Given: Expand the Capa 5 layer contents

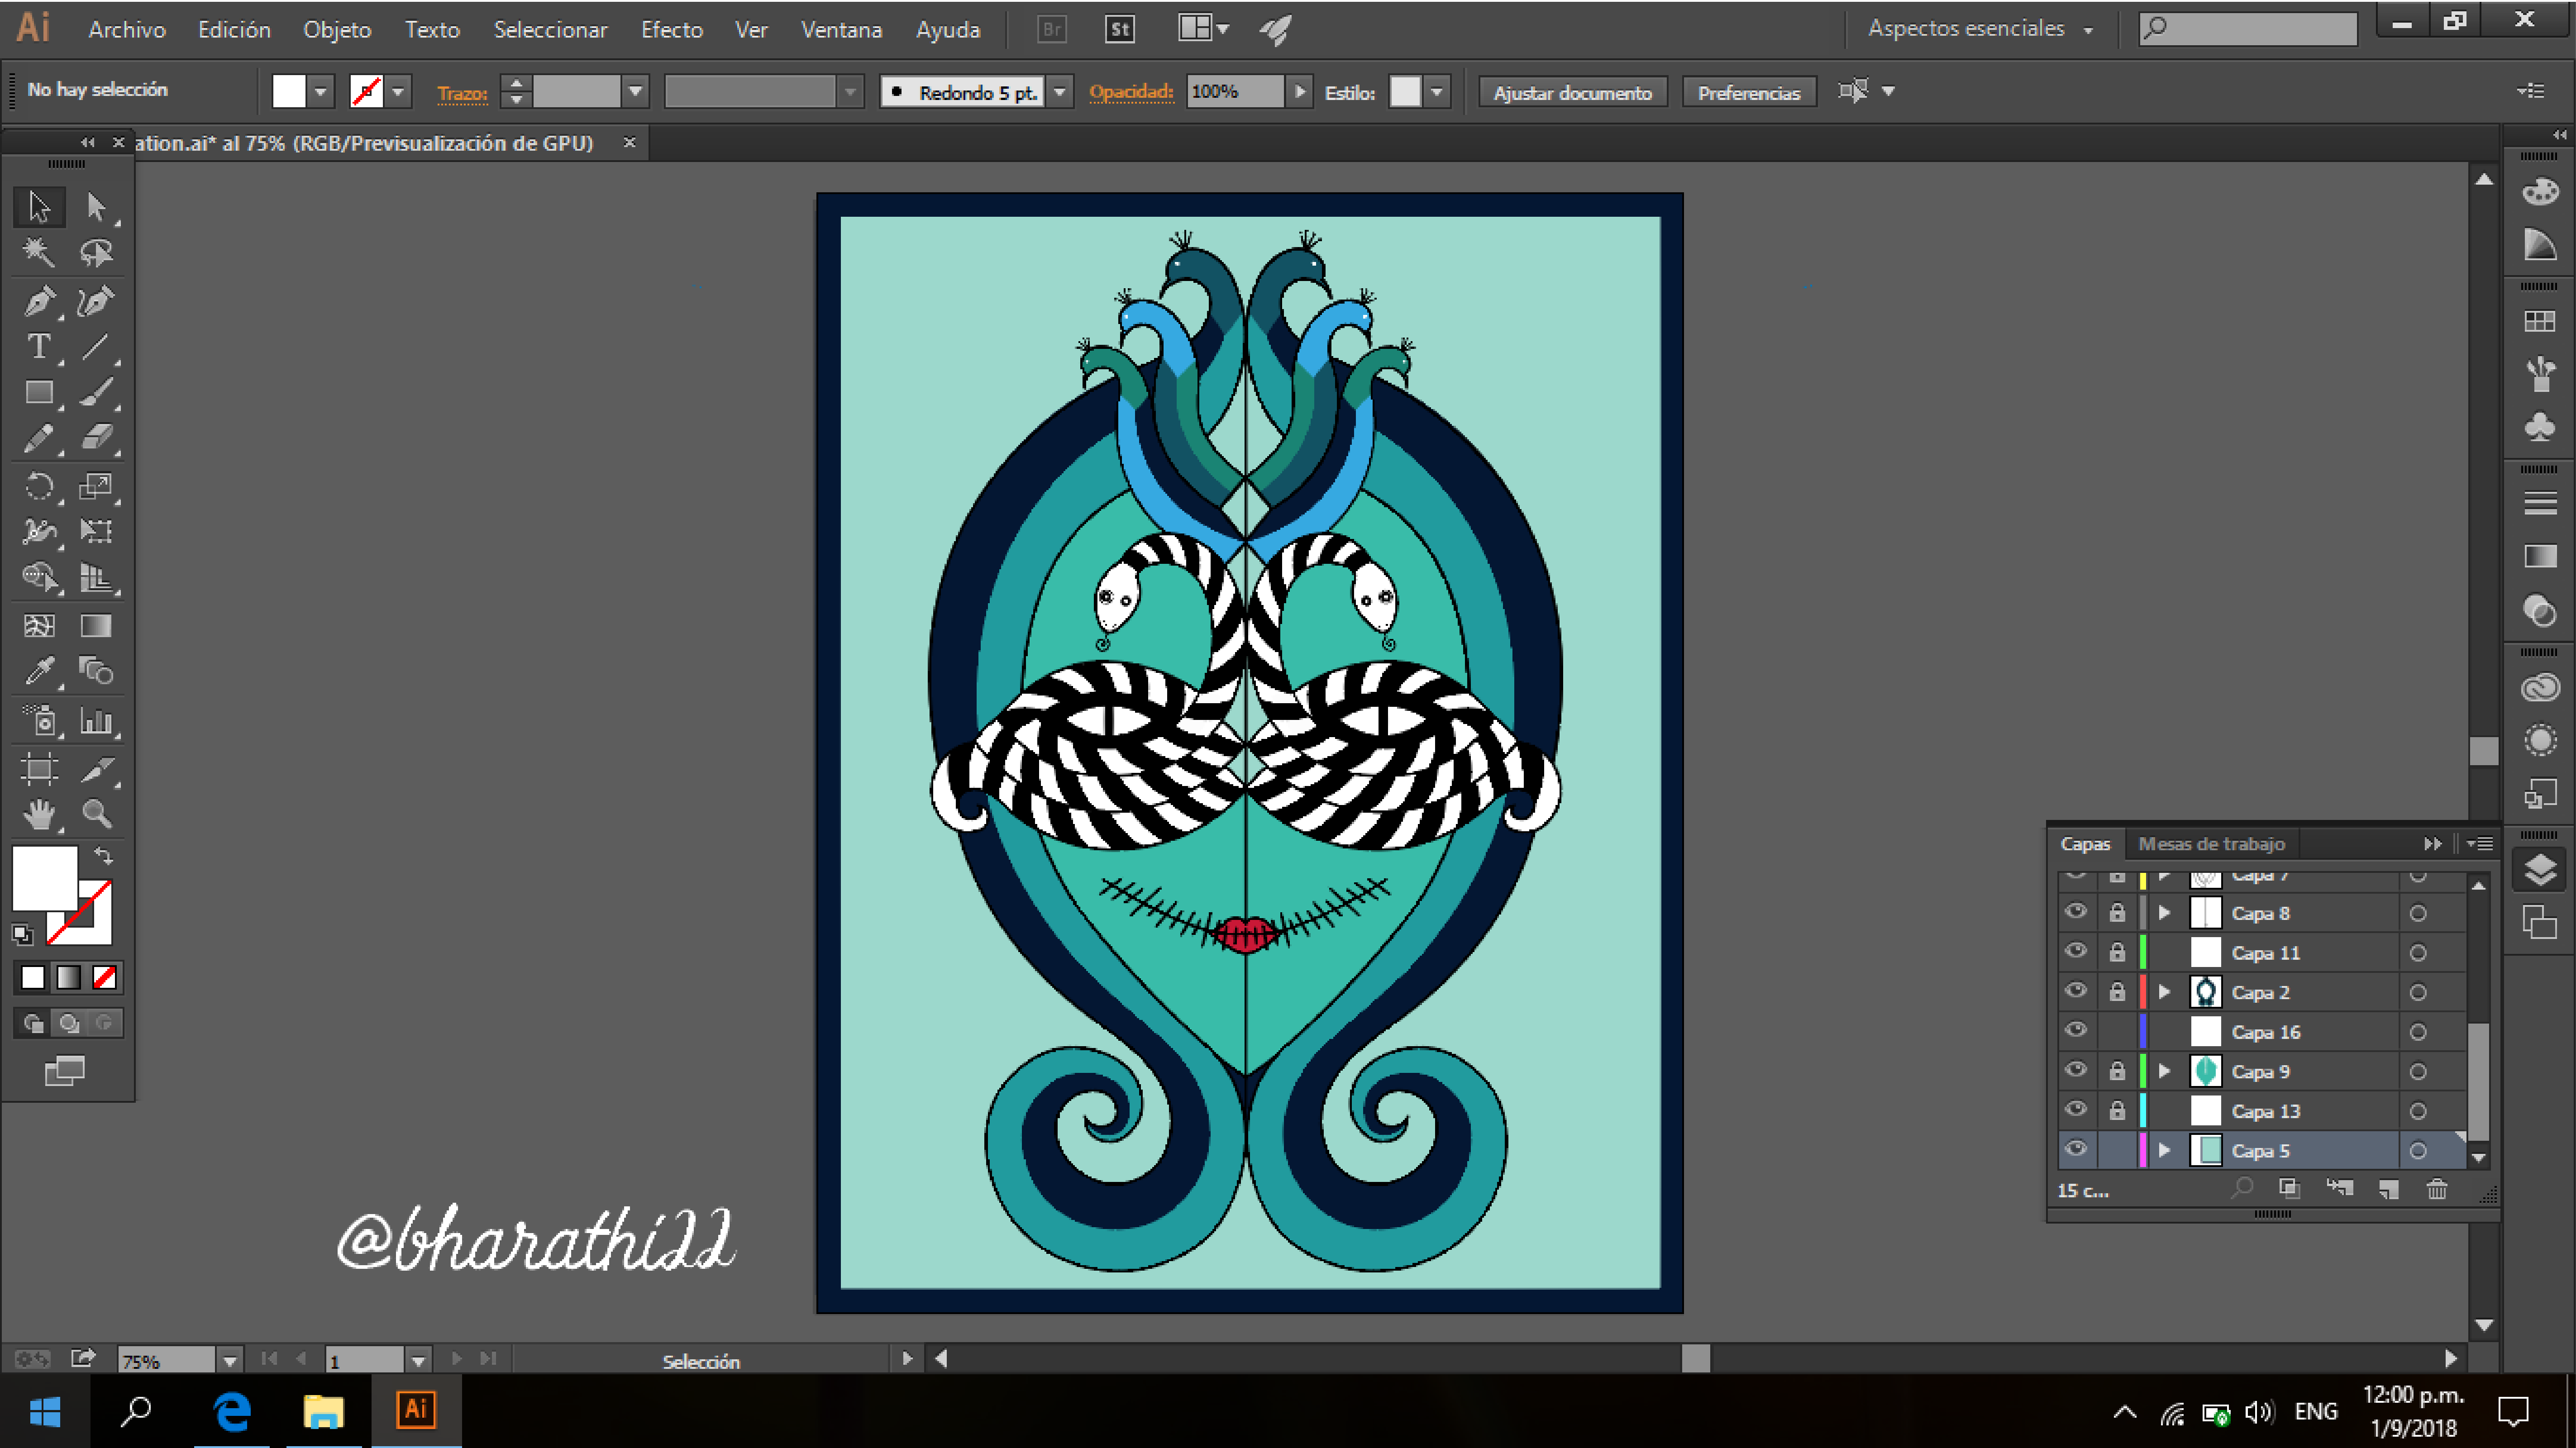Looking at the screenshot, I should pos(2165,1150).
